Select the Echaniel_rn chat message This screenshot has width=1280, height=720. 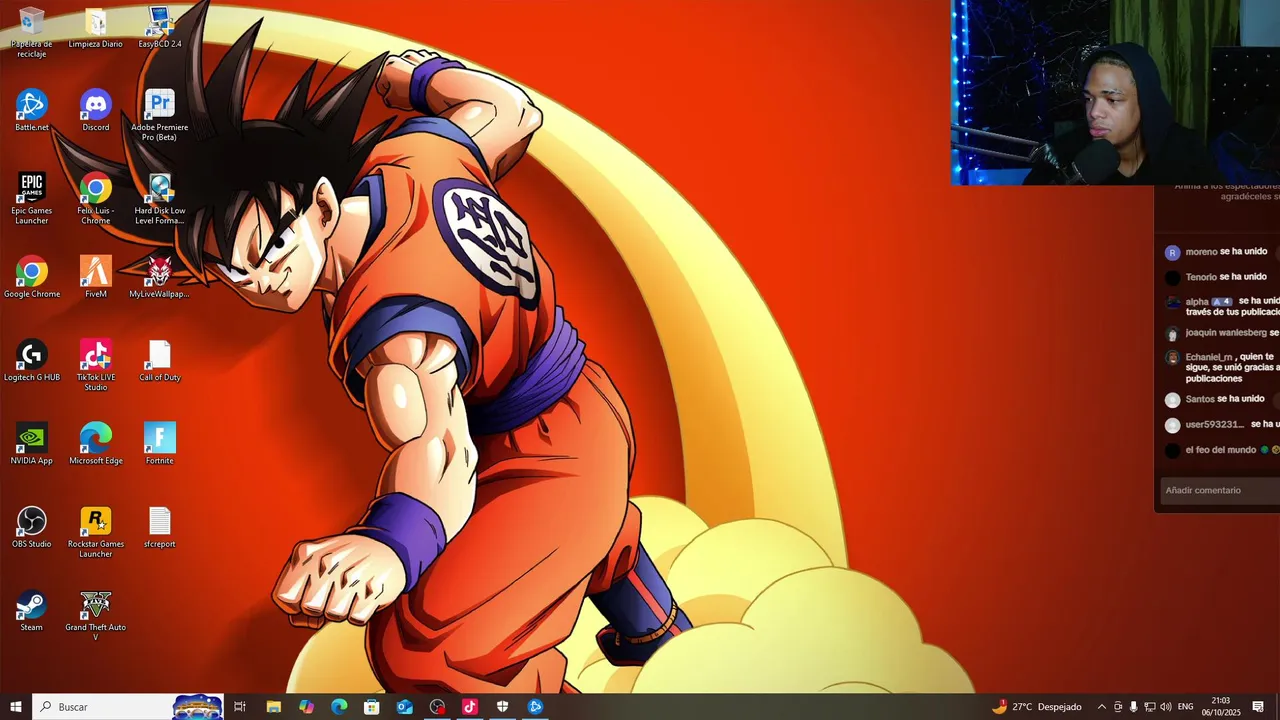coord(1222,367)
